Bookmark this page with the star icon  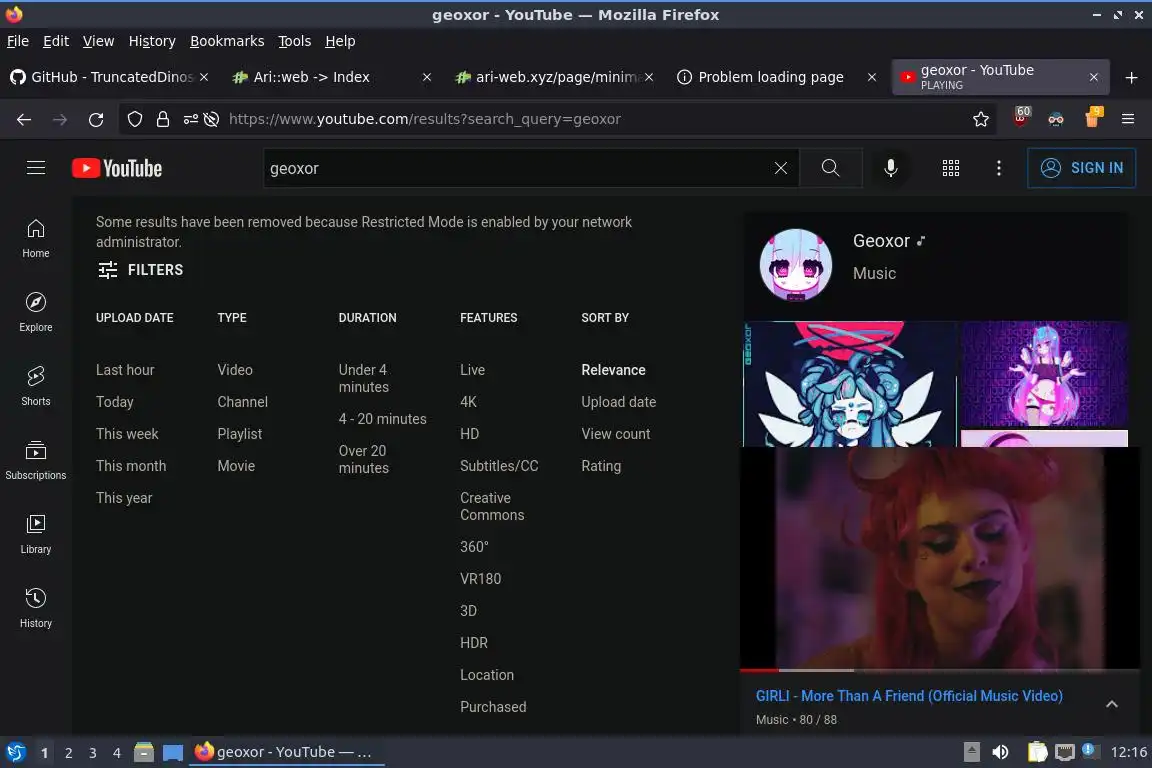981,119
